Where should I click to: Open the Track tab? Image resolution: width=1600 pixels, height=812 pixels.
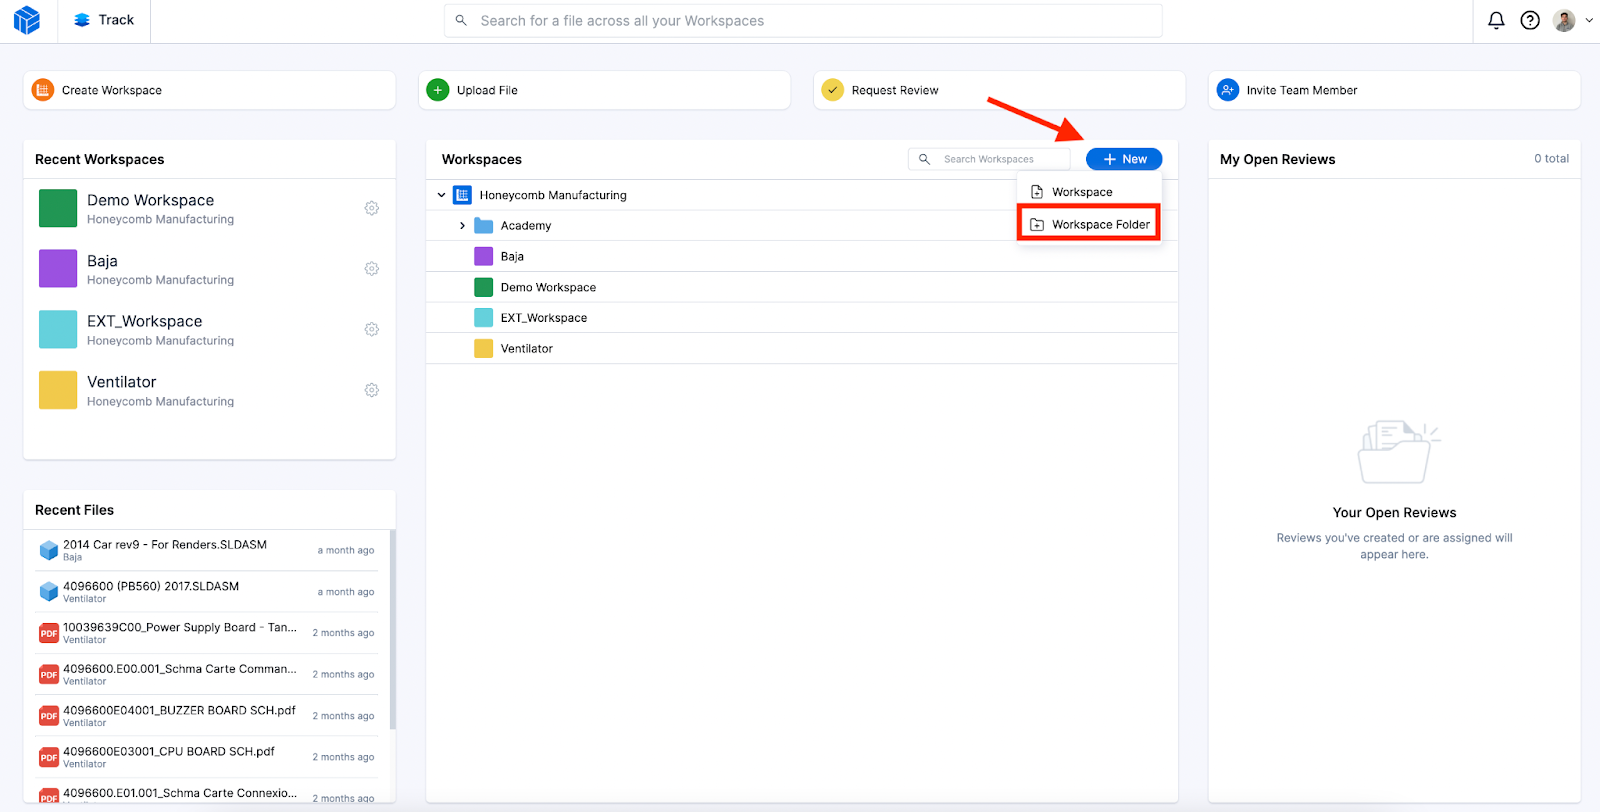105,20
